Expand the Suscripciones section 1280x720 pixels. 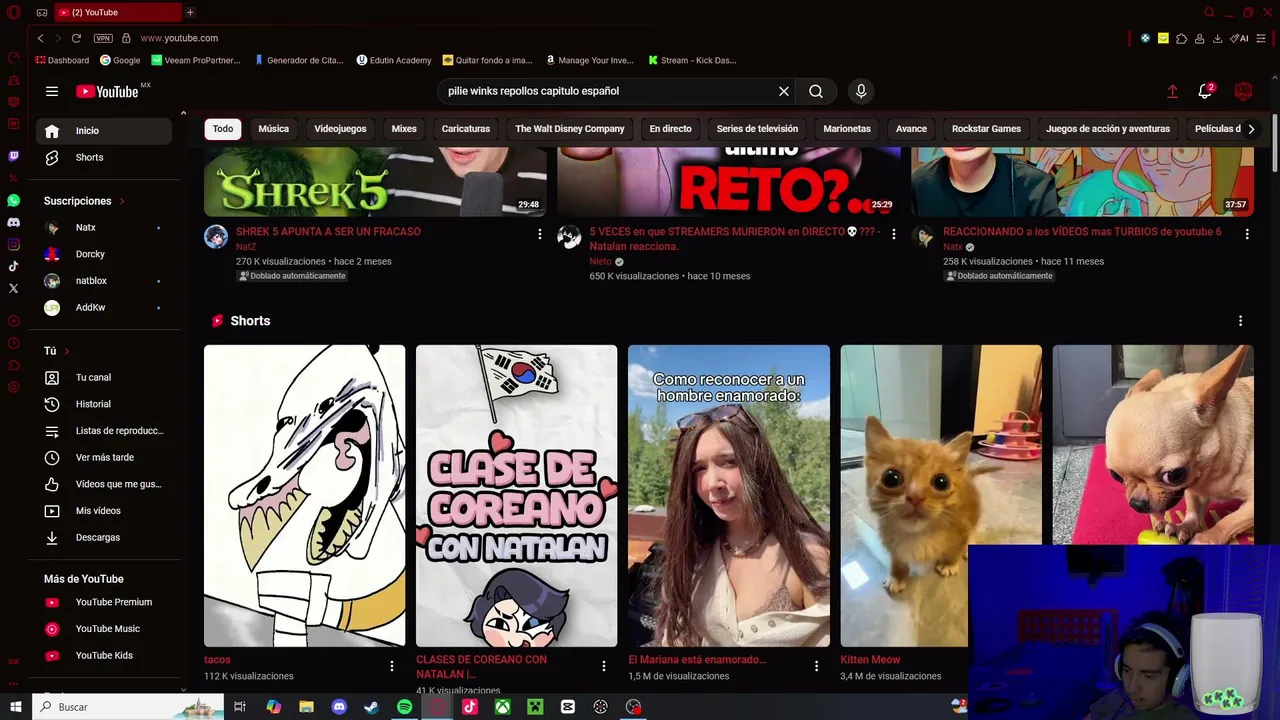[84, 201]
